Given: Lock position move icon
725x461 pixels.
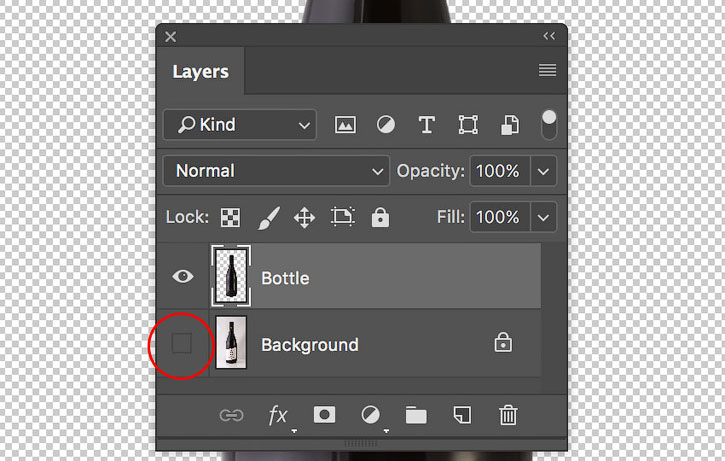Looking at the screenshot, I should 304,217.
